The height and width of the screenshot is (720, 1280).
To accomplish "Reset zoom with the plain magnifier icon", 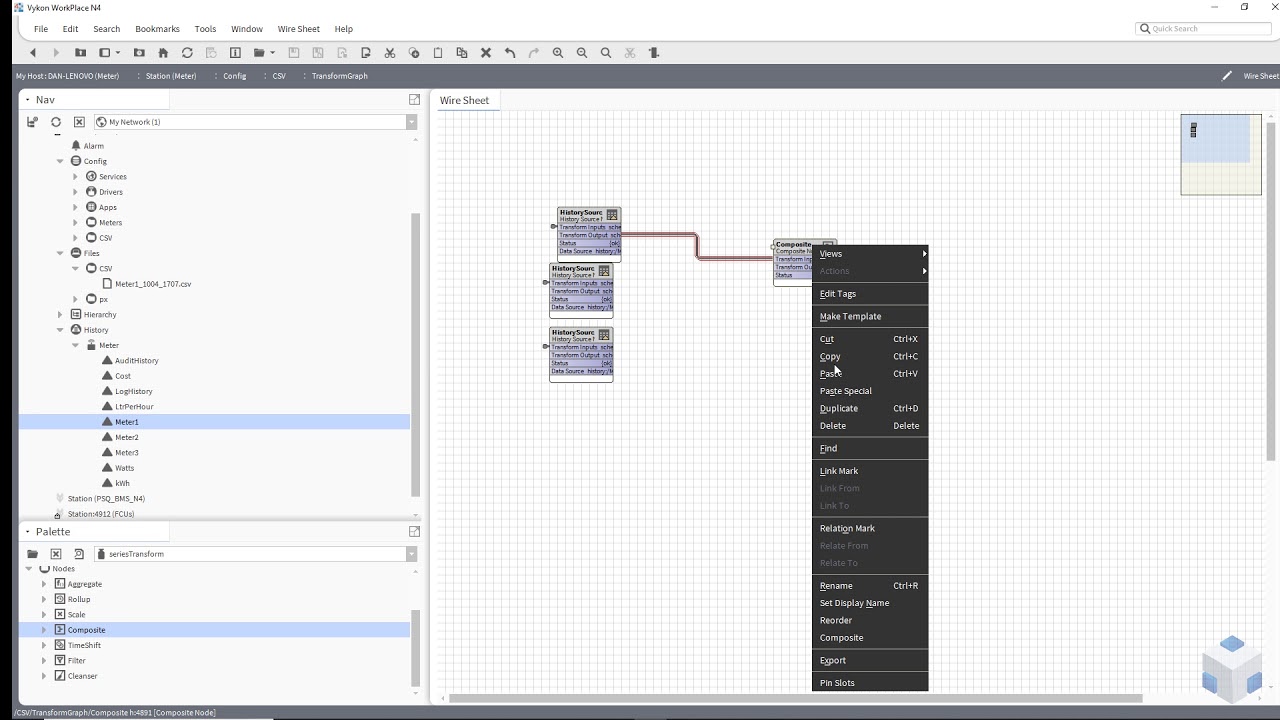I will (606, 53).
